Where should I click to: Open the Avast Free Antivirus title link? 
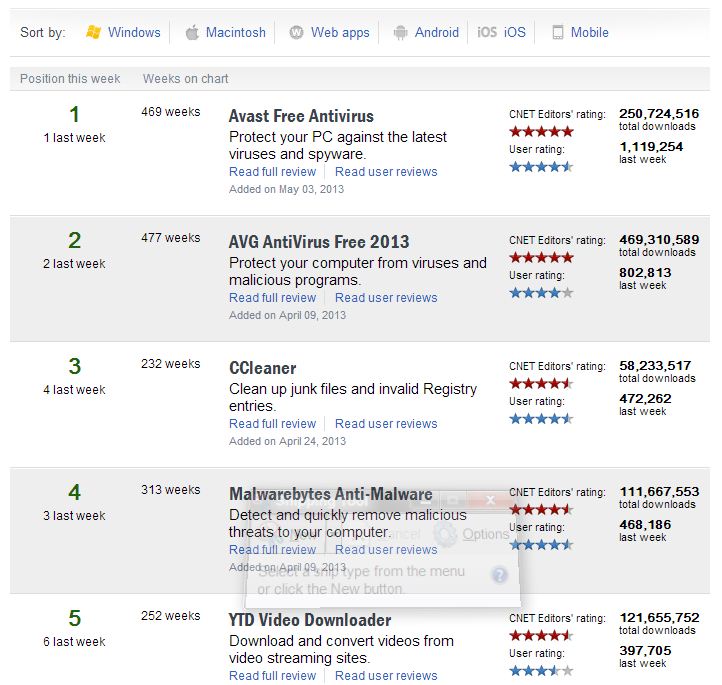click(x=300, y=116)
